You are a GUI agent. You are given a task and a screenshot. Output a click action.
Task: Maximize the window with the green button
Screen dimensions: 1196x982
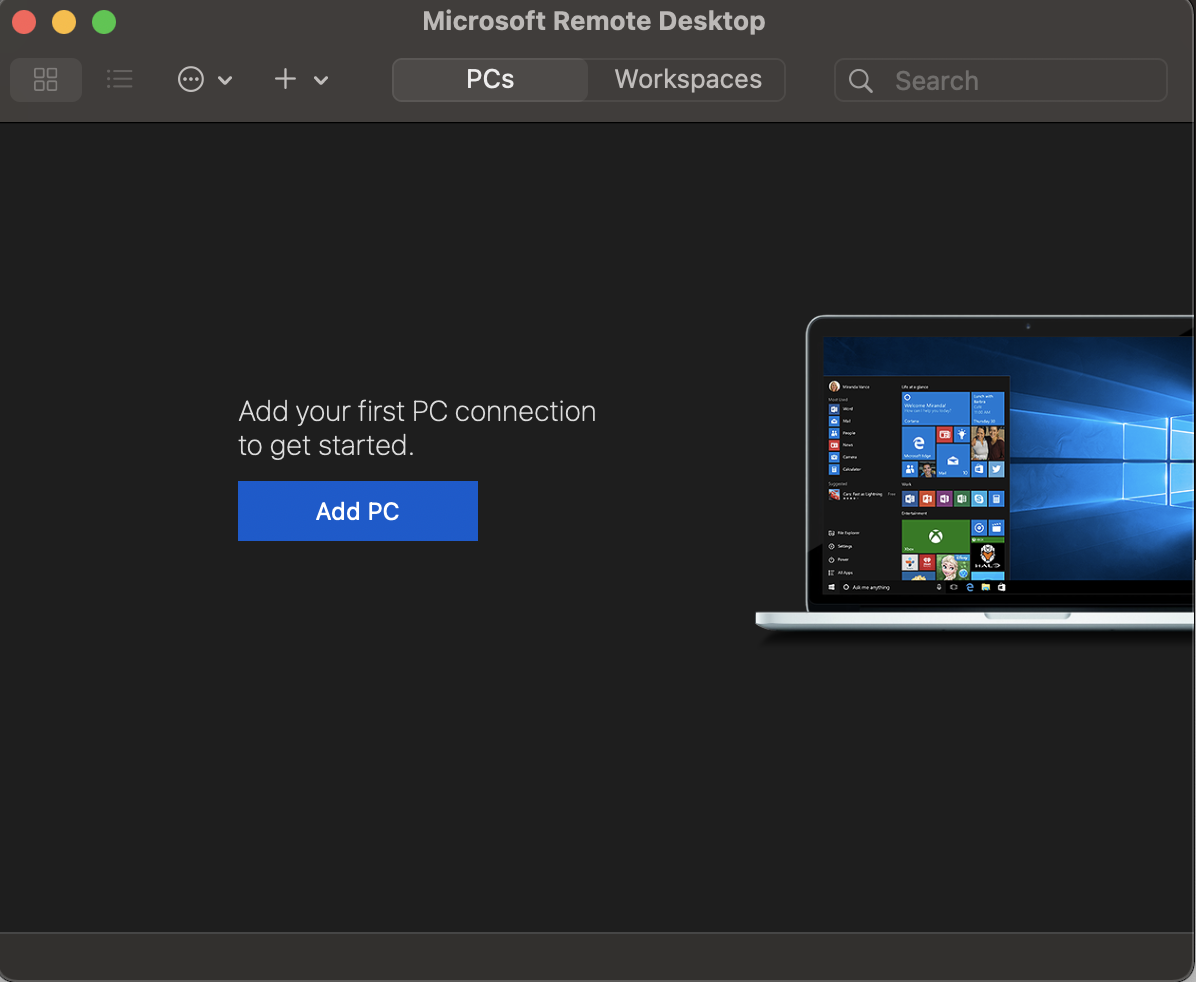104,22
